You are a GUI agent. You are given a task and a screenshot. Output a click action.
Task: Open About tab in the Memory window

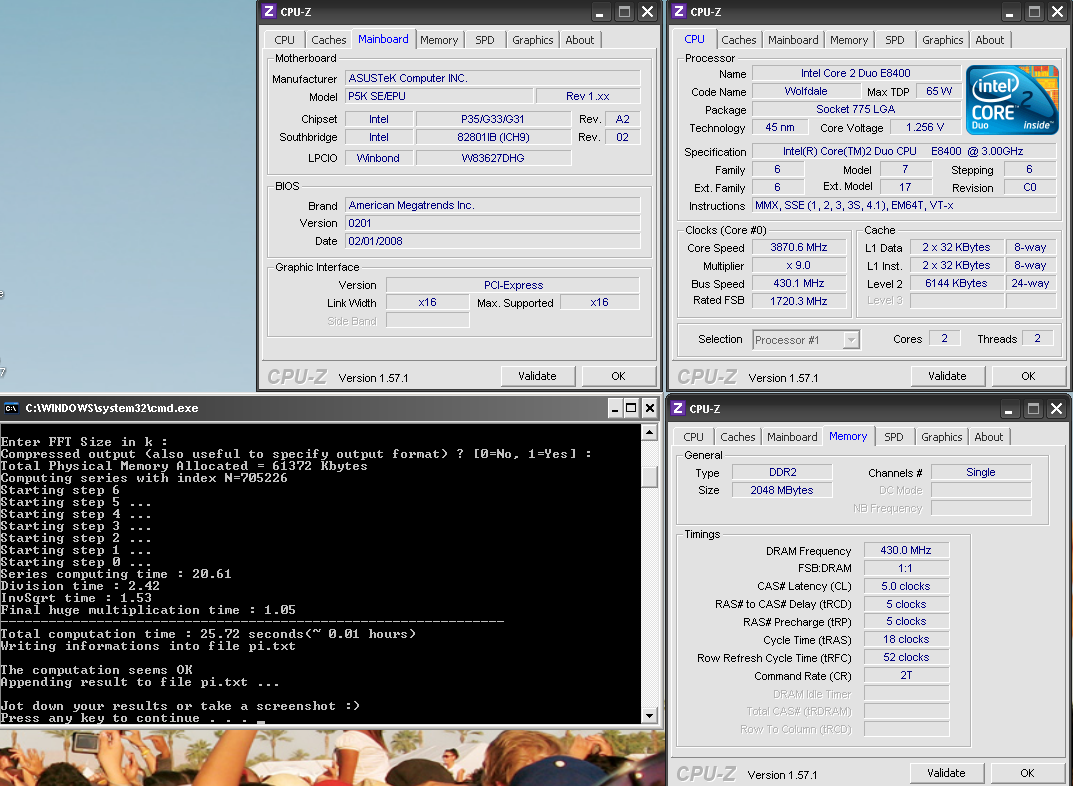[988, 437]
